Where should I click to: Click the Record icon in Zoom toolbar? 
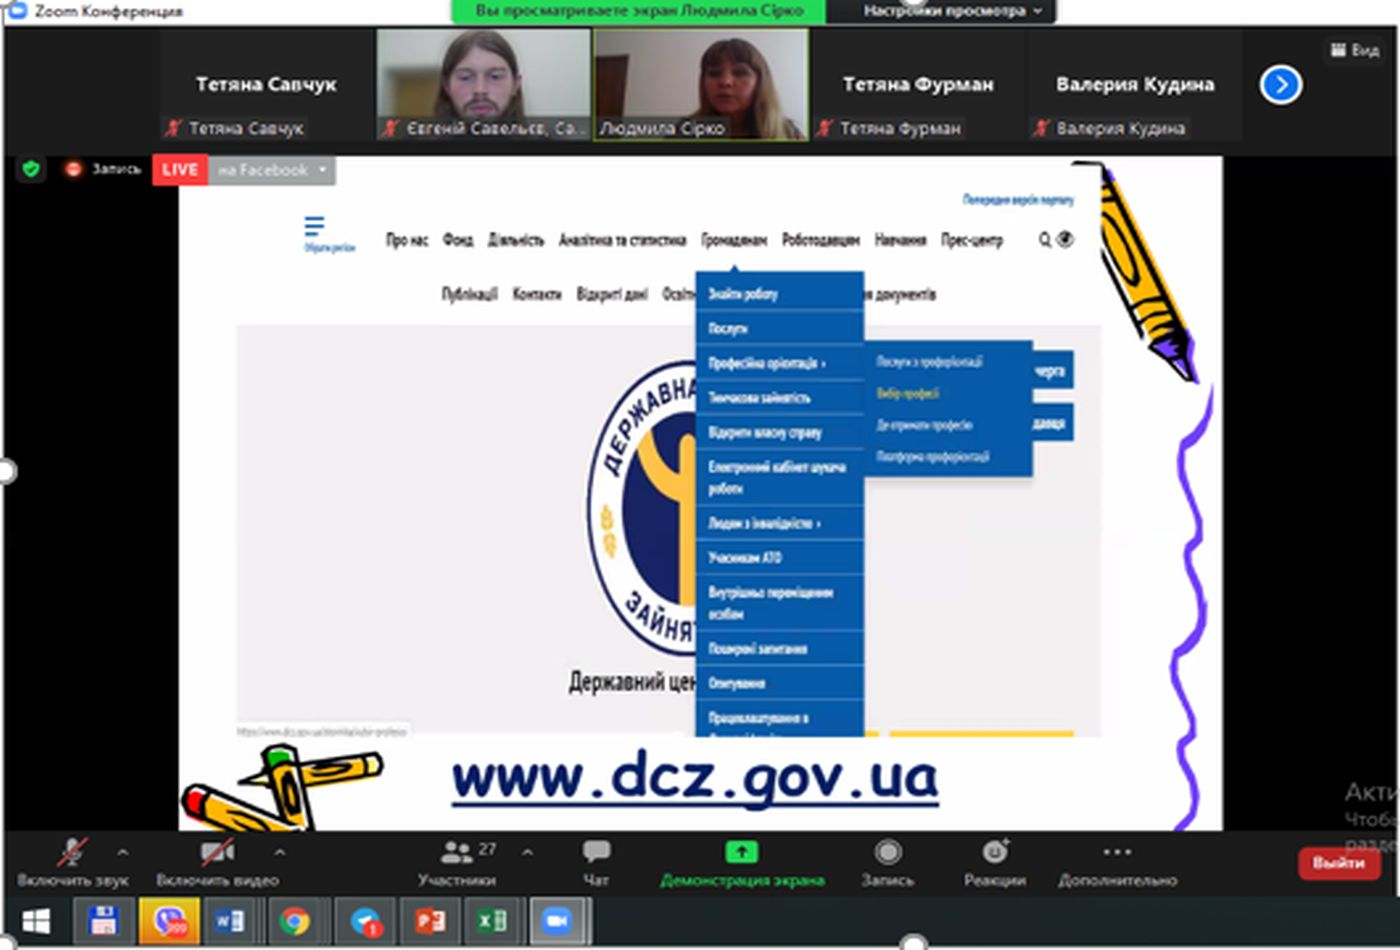tap(887, 852)
